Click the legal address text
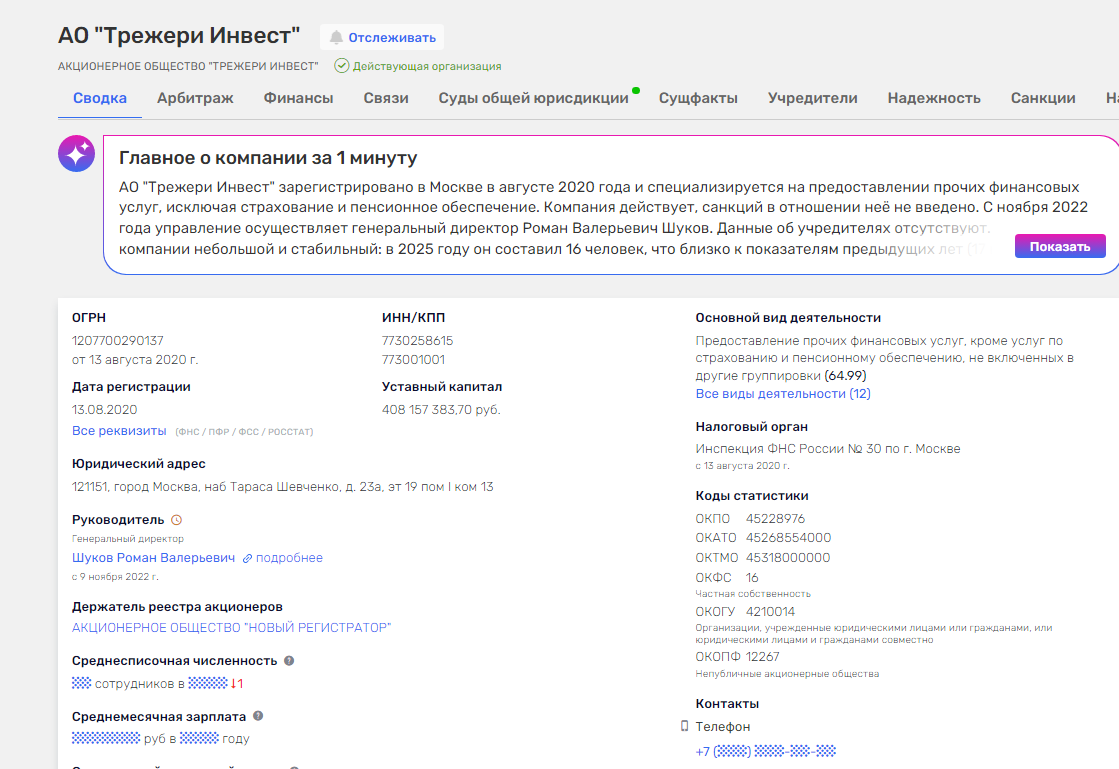 [283, 487]
